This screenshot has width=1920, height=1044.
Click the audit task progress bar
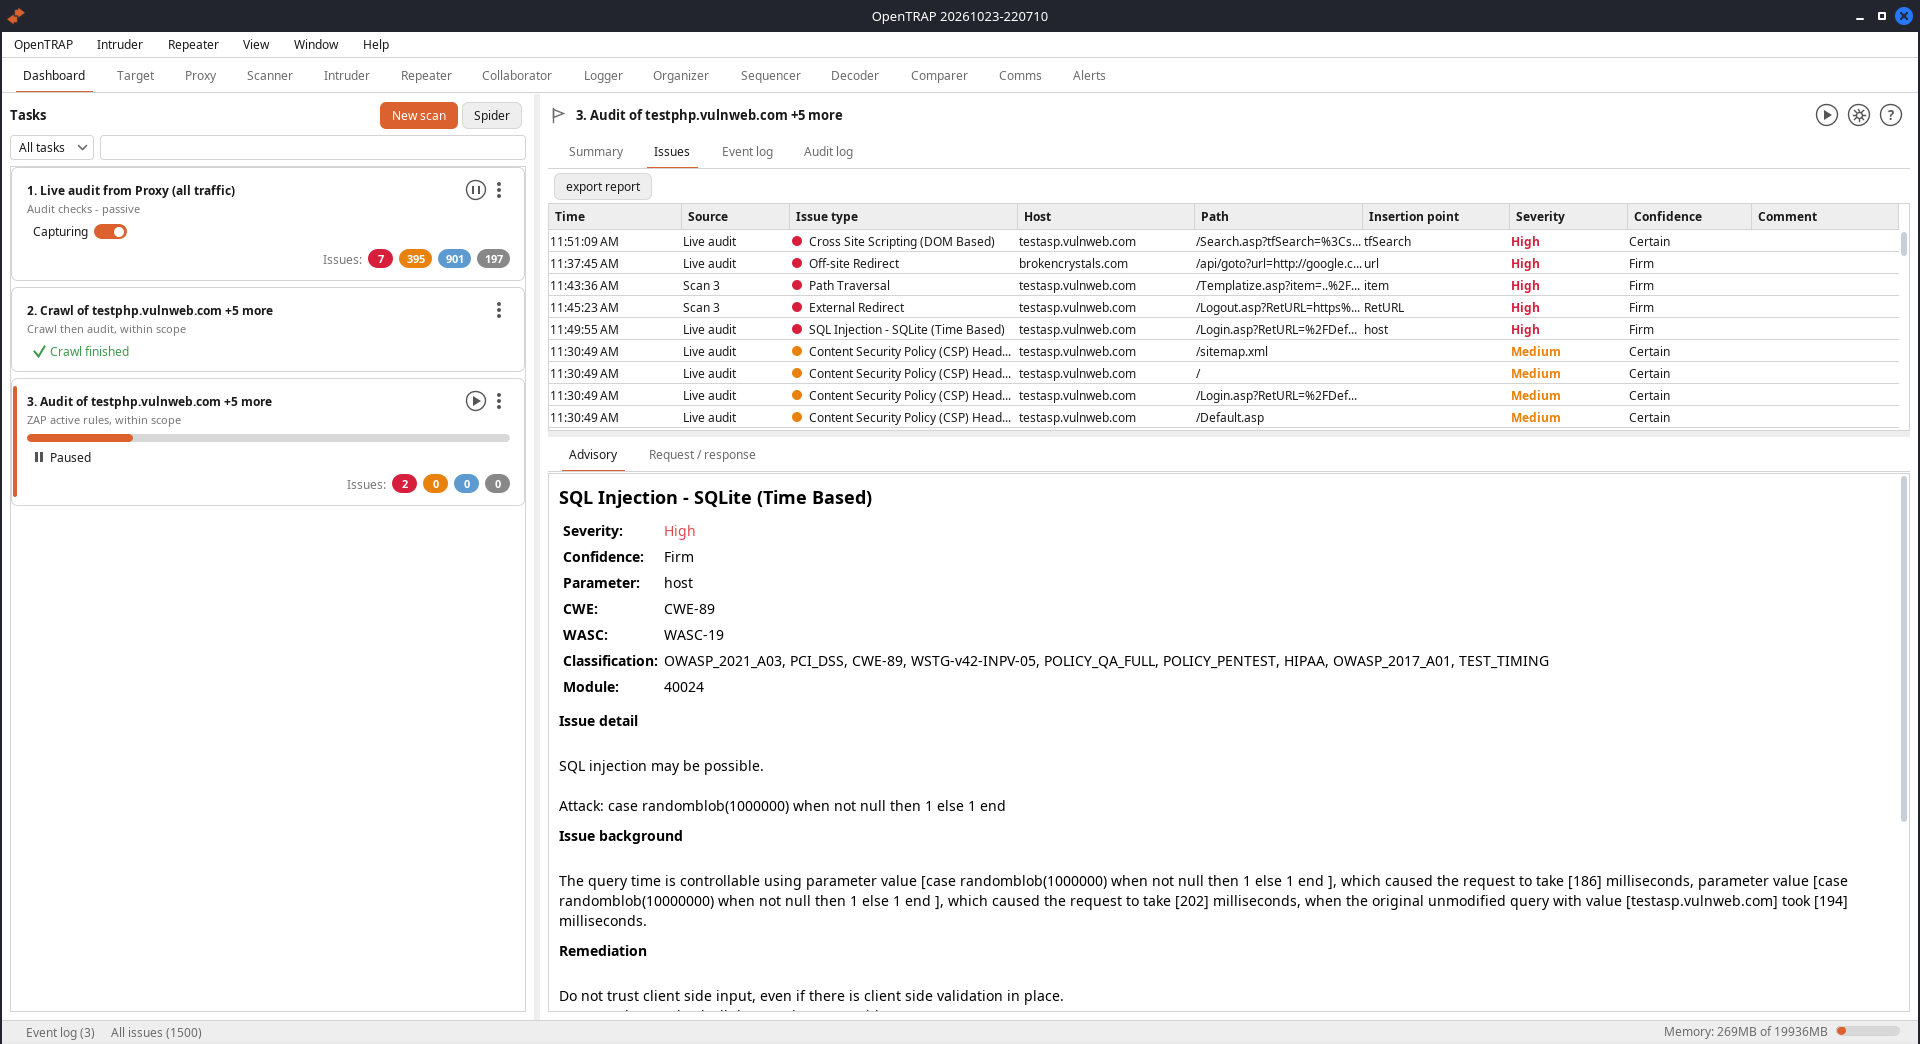(x=268, y=438)
